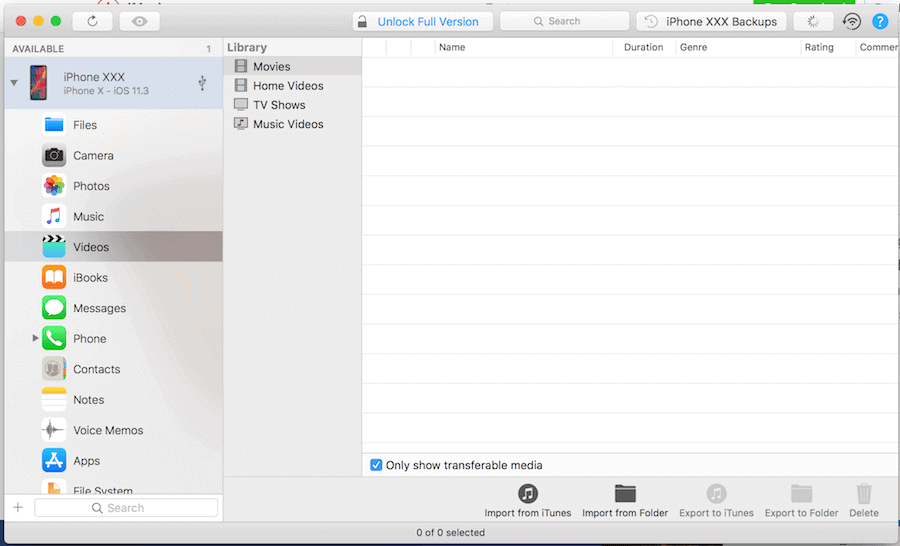This screenshot has height=546, width=900.
Task: Open the Camera section
Action: (114, 155)
